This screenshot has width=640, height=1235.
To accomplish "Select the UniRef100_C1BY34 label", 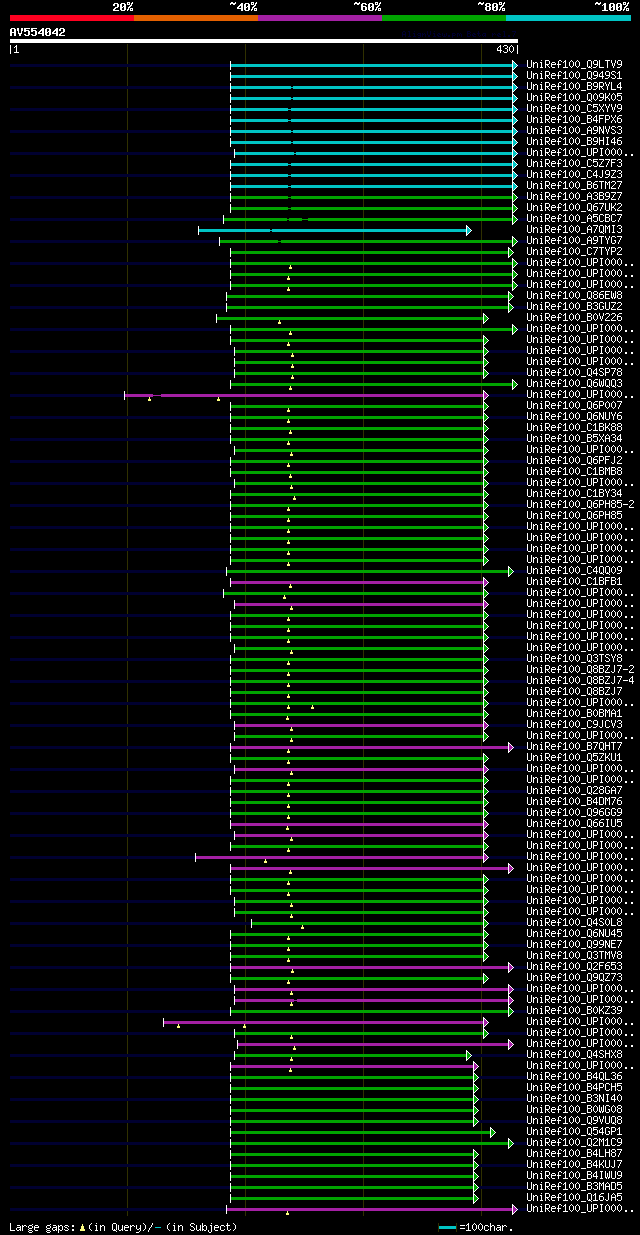I will [x=574, y=493].
